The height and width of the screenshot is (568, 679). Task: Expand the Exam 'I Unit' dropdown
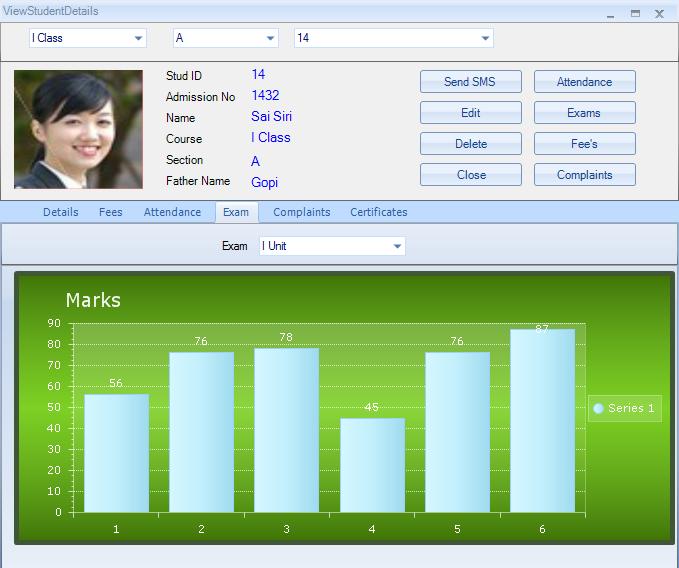coord(397,246)
